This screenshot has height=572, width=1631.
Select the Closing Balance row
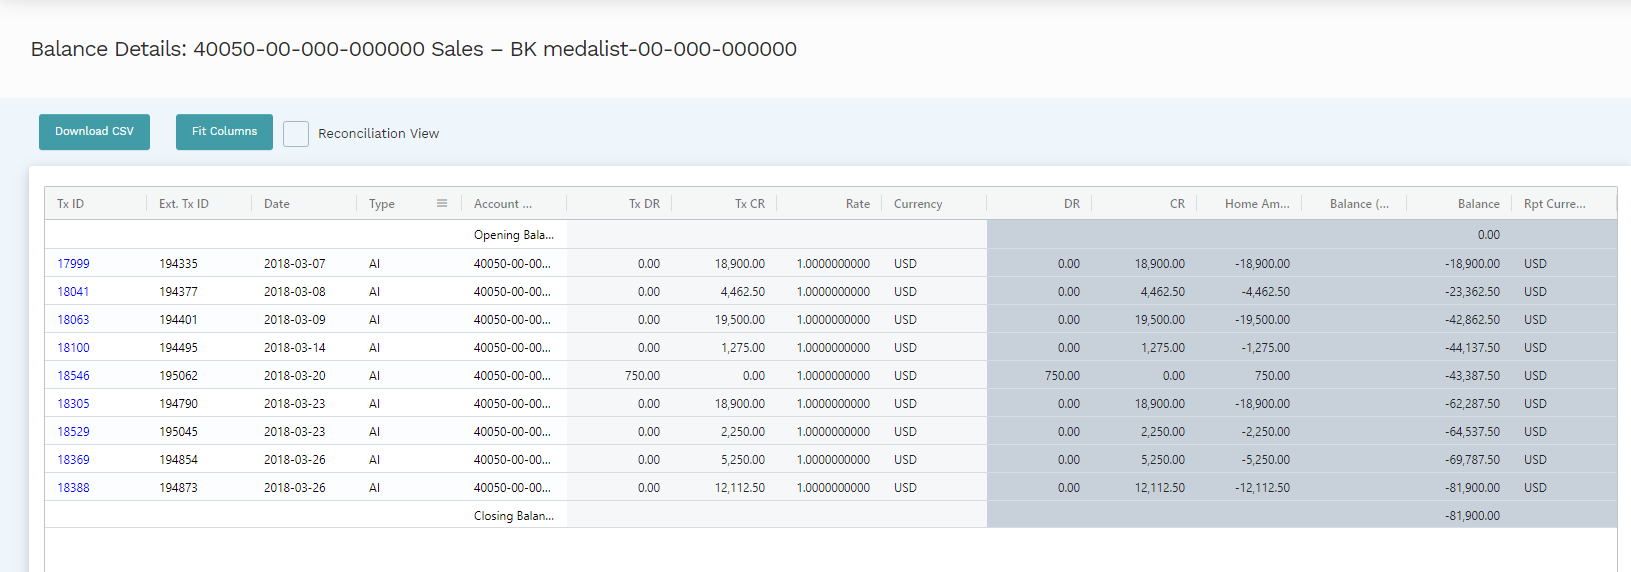point(513,516)
